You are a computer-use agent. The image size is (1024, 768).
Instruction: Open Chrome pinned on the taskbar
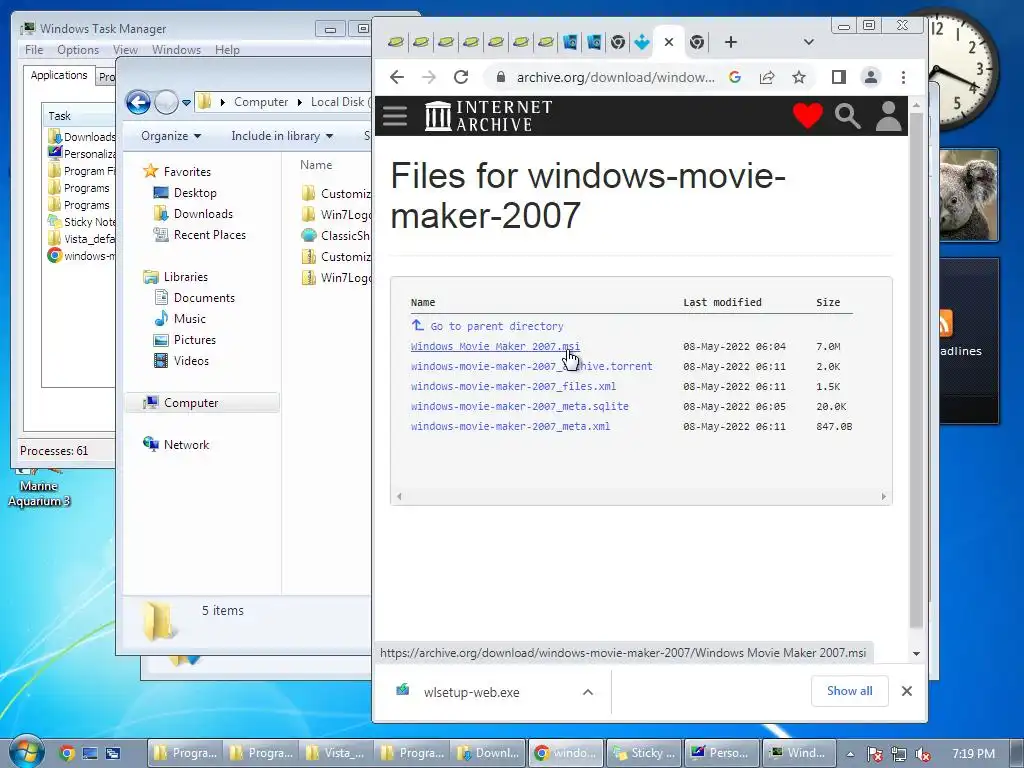[67, 753]
